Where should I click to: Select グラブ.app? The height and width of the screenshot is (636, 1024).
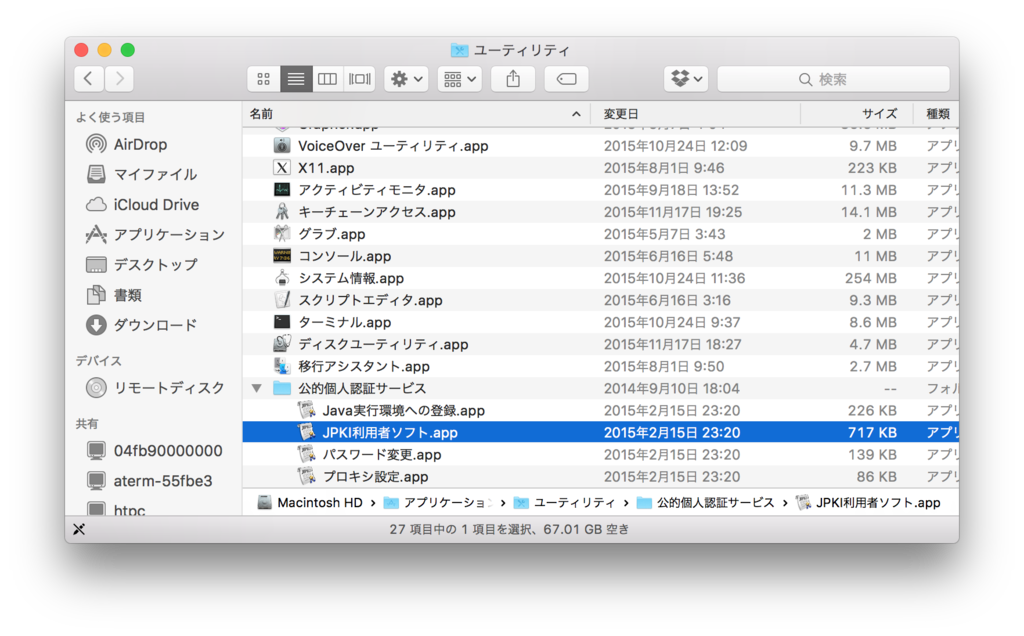pyautogui.click(x=332, y=234)
